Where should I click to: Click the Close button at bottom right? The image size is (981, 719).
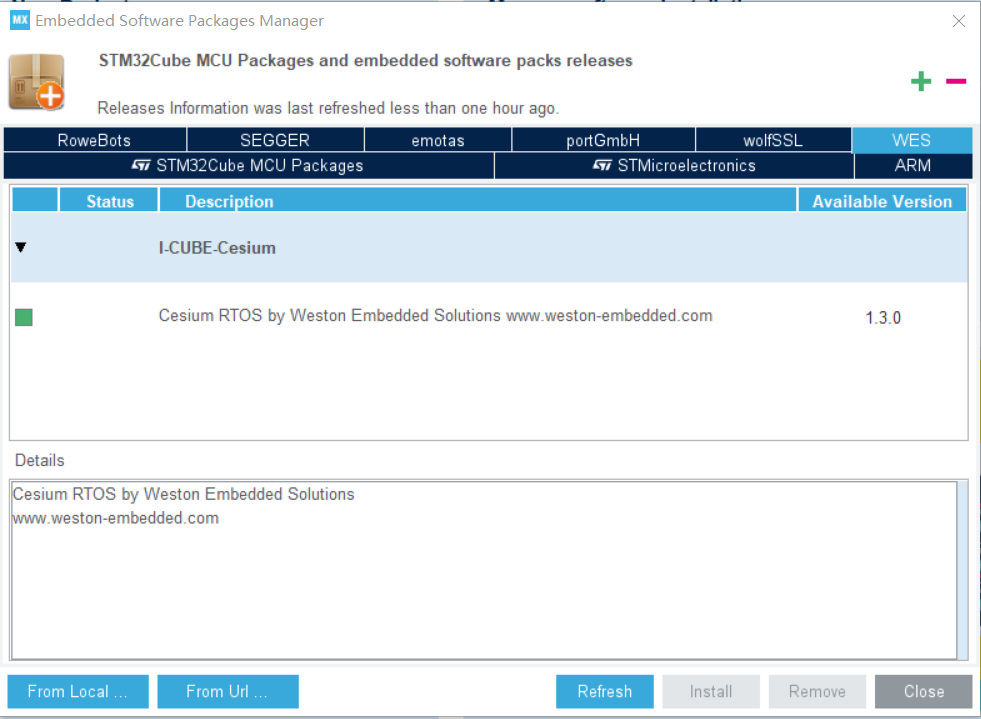pos(924,691)
